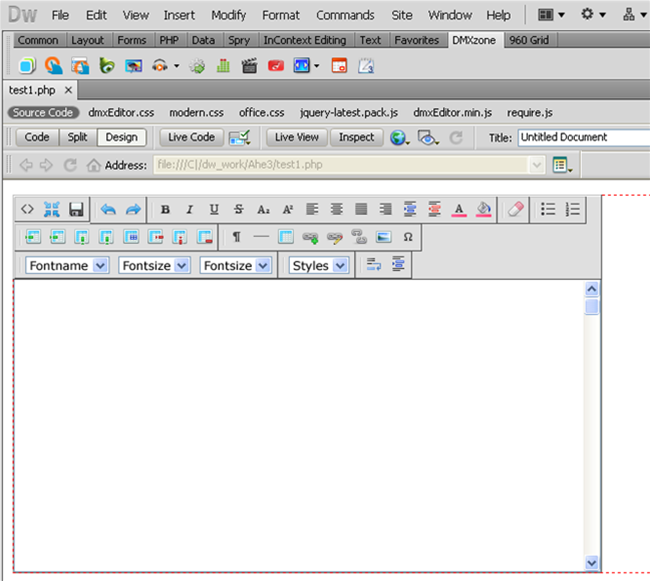
Task: Click the insert link icon
Action: click(x=310, y=237)
